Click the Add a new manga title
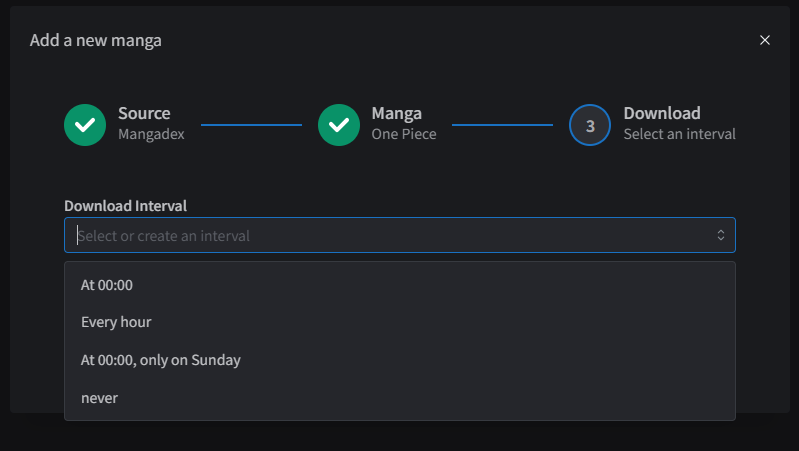The width and height of the screenshot is (799, 451). click(96, 40)
